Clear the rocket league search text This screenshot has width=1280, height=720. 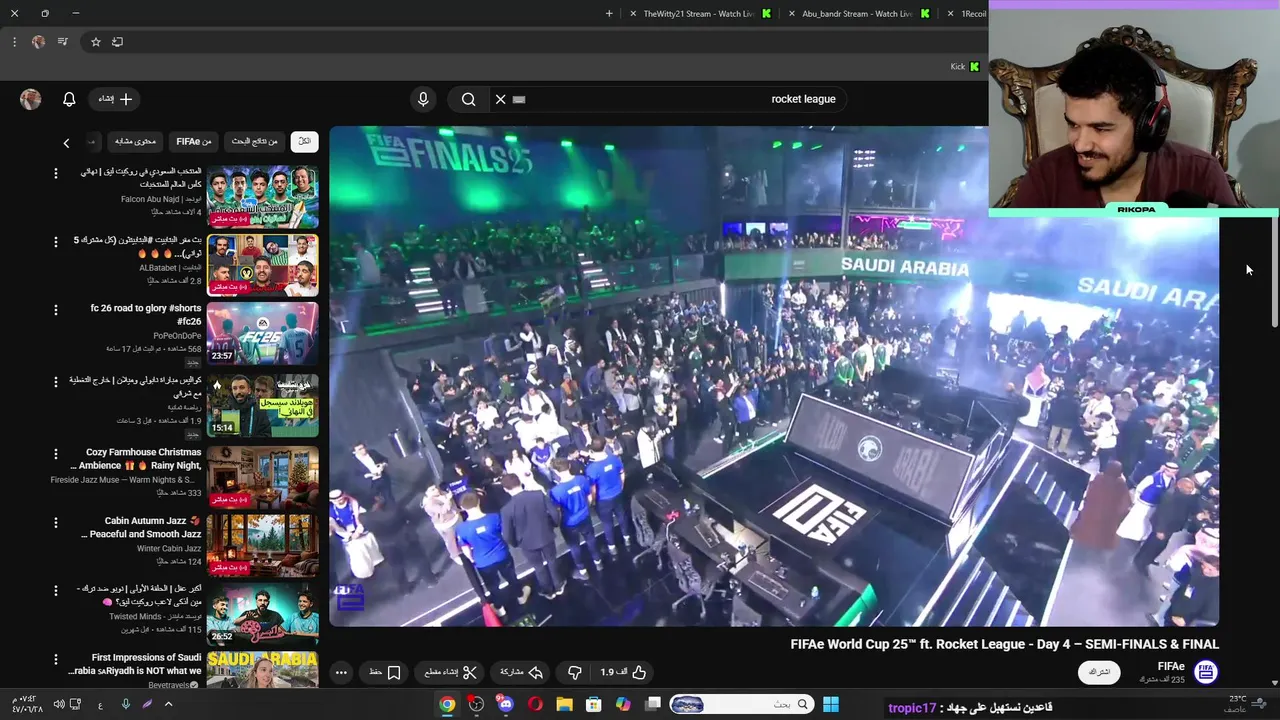coord(501,99)
